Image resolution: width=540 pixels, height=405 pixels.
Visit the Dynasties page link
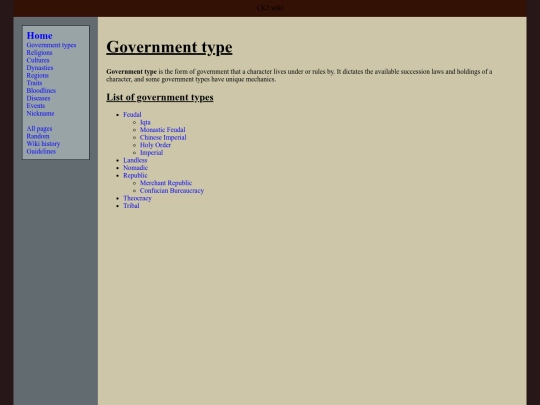[40, 68]
